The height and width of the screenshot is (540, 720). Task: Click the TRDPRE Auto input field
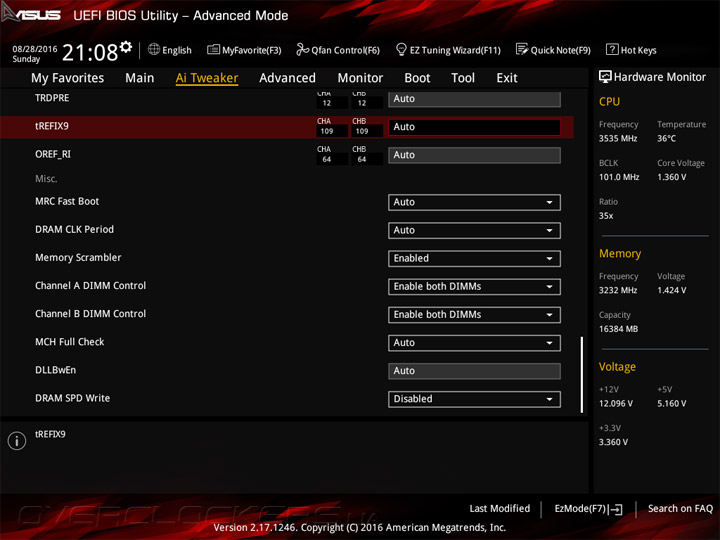coord(474,99)
